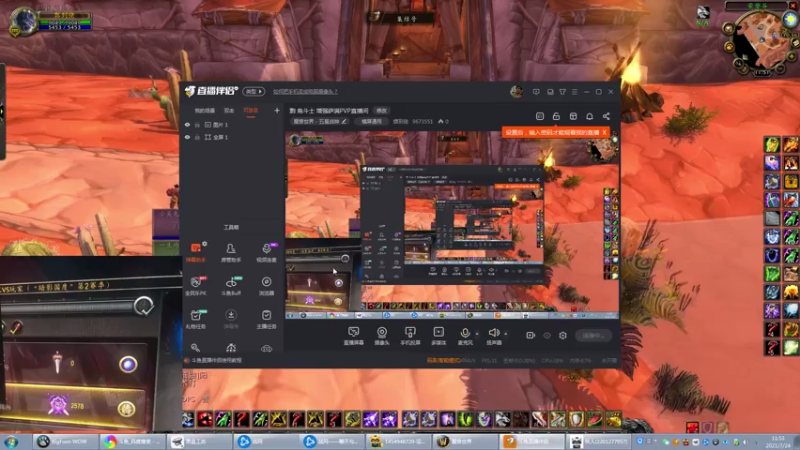Click the stream preview area
Viewport: 800px width, 450px height.
(452, 225)
